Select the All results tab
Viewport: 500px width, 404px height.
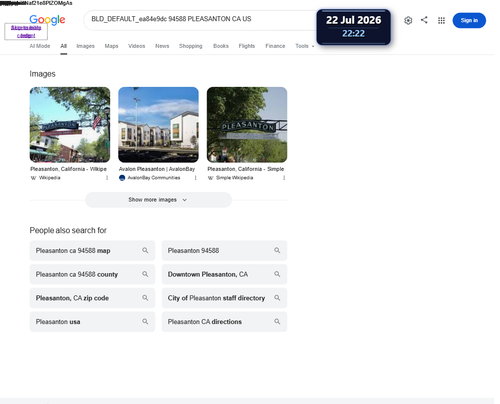[x=63, y=46]
